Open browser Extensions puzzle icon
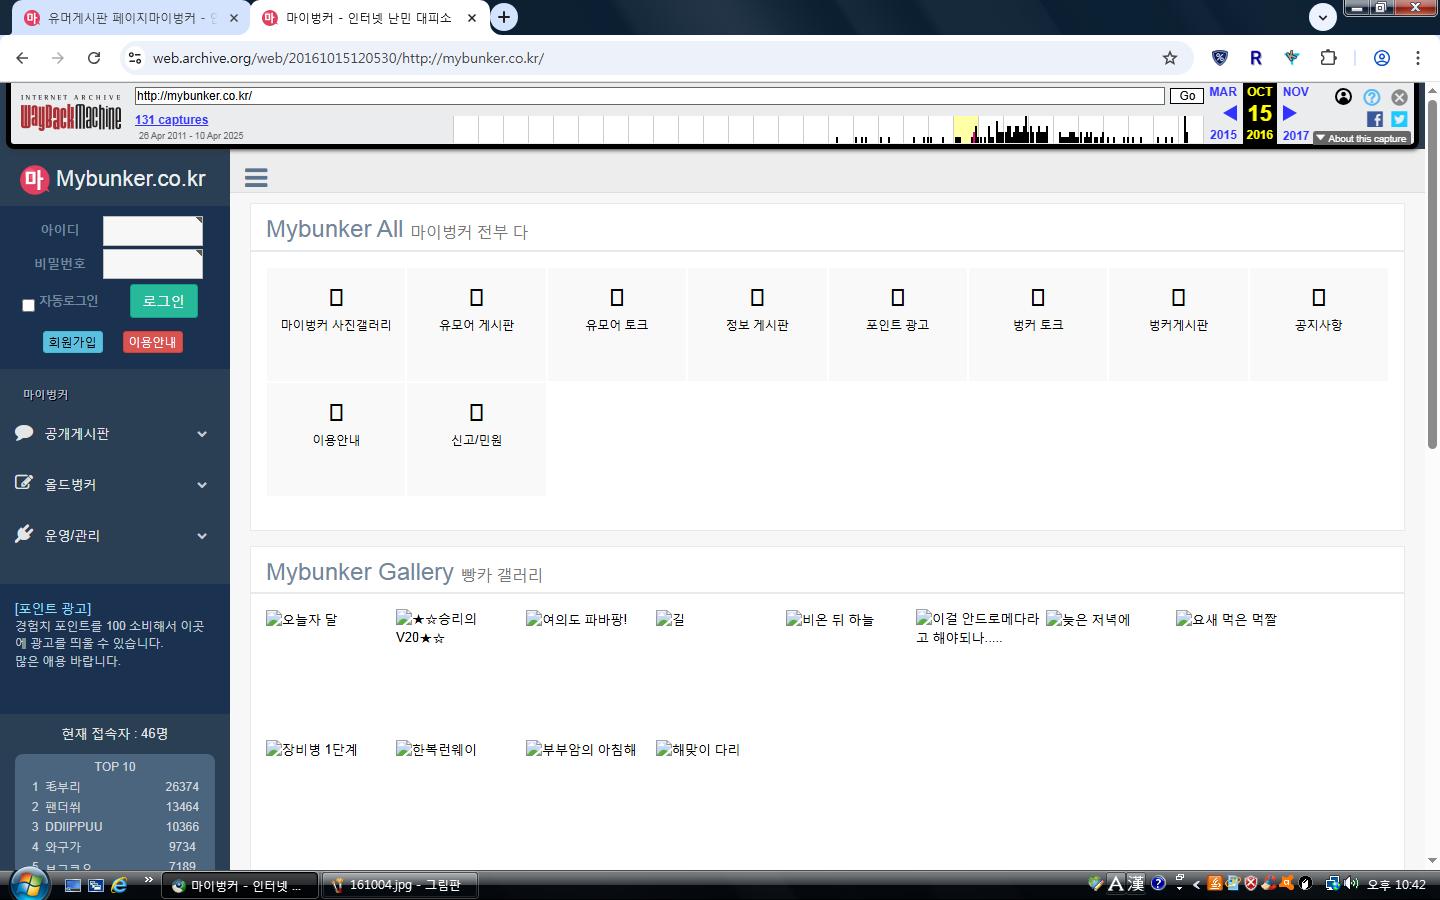This screenshot has width=1440, height=900. coord(1328,58)
